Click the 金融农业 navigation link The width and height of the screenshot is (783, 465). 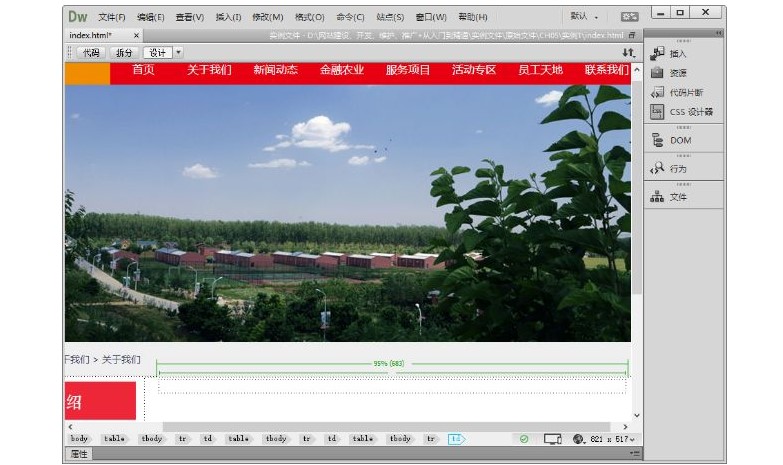(342, 70)
